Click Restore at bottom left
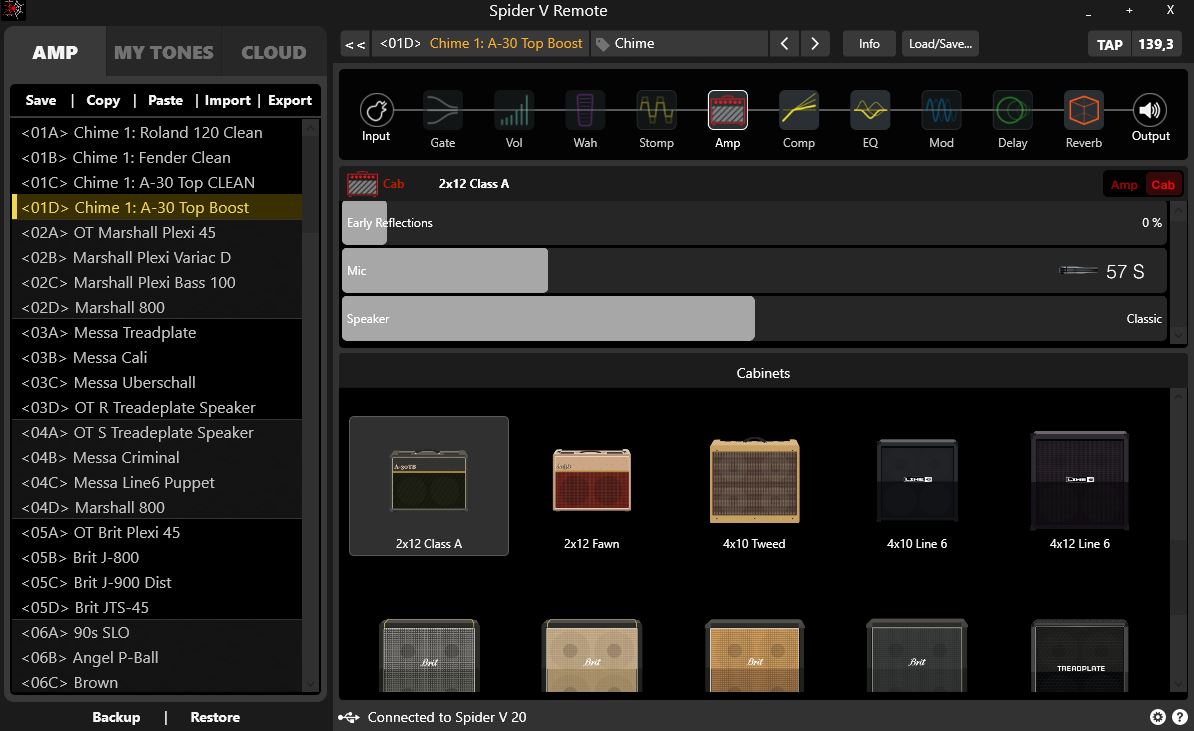The height and width of the screenshot is (731, 1194). (x=215, y=717)
